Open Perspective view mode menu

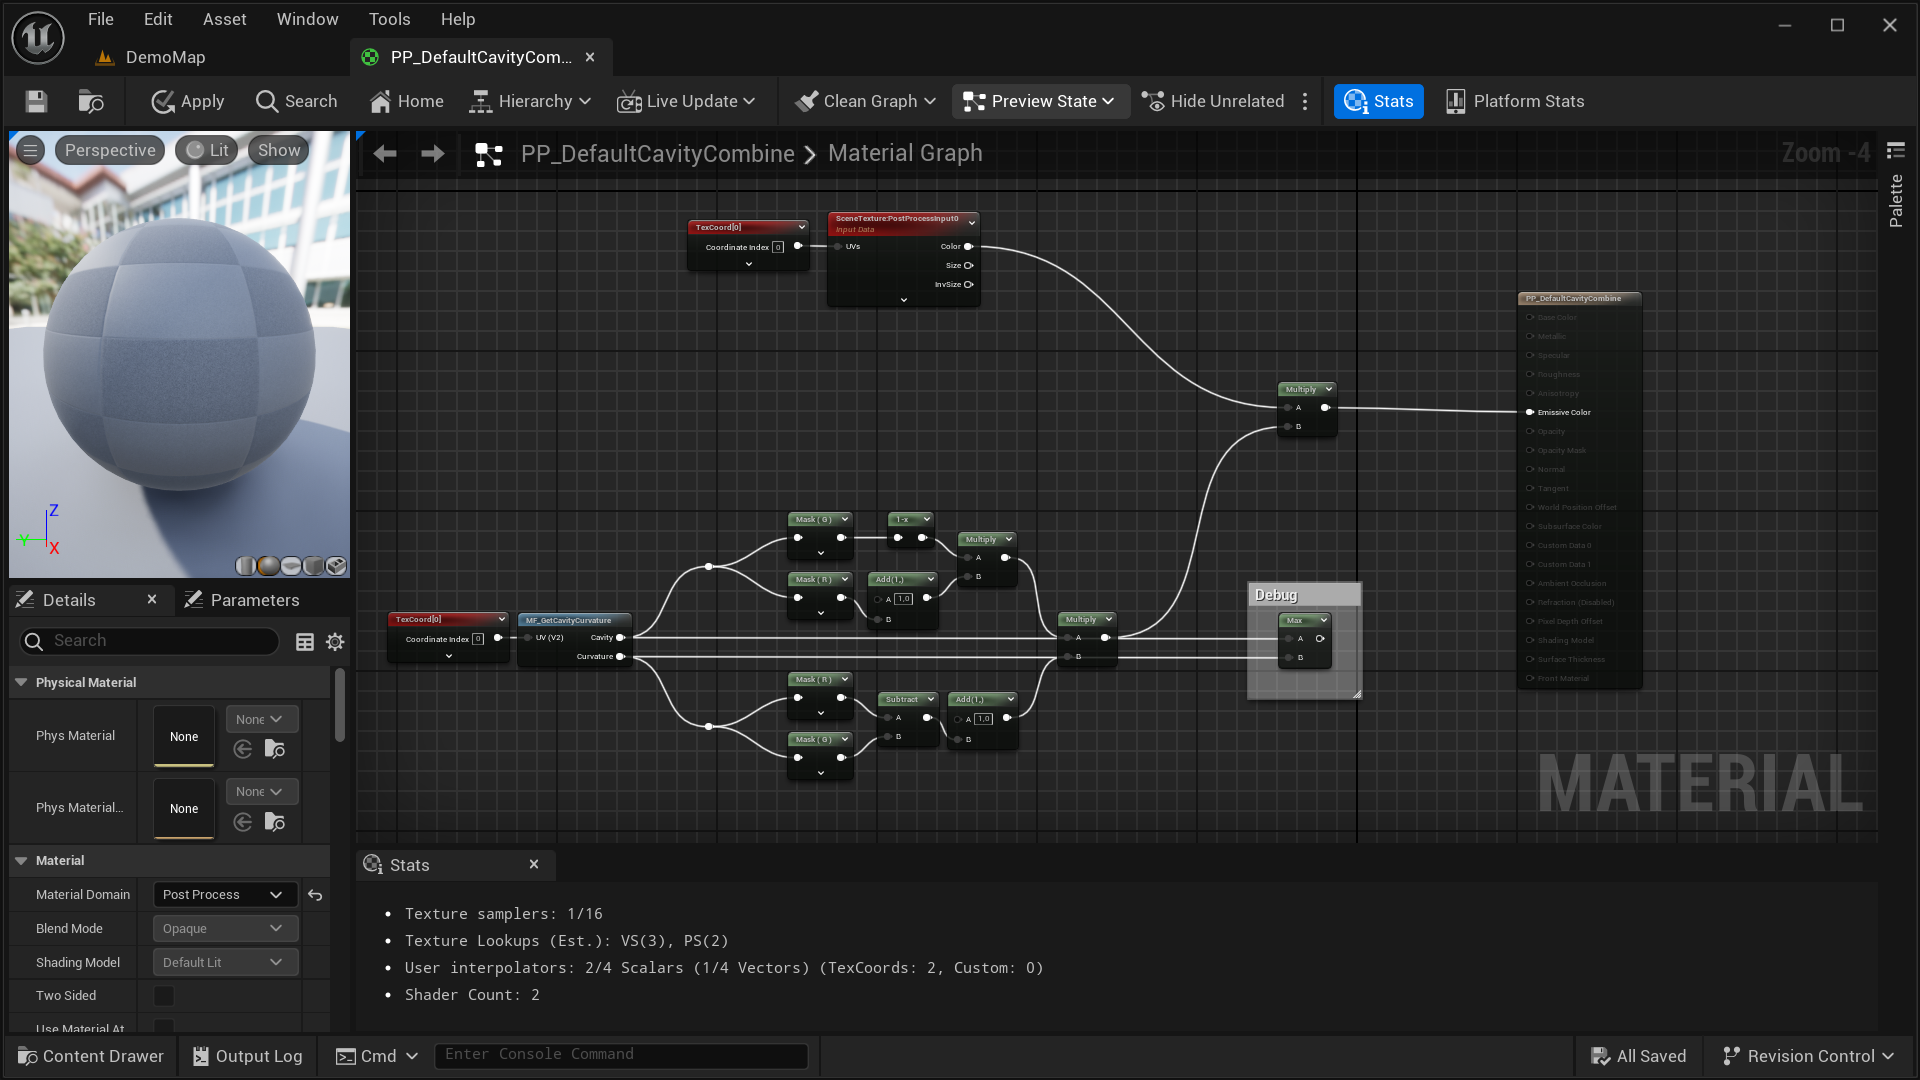tap(110, 150)
